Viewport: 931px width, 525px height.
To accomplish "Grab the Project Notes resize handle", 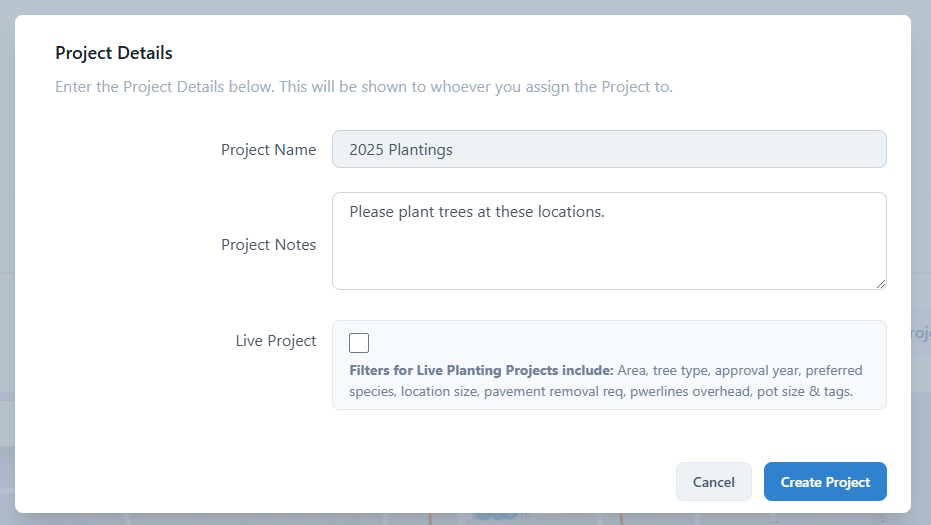I will (881, 284).
